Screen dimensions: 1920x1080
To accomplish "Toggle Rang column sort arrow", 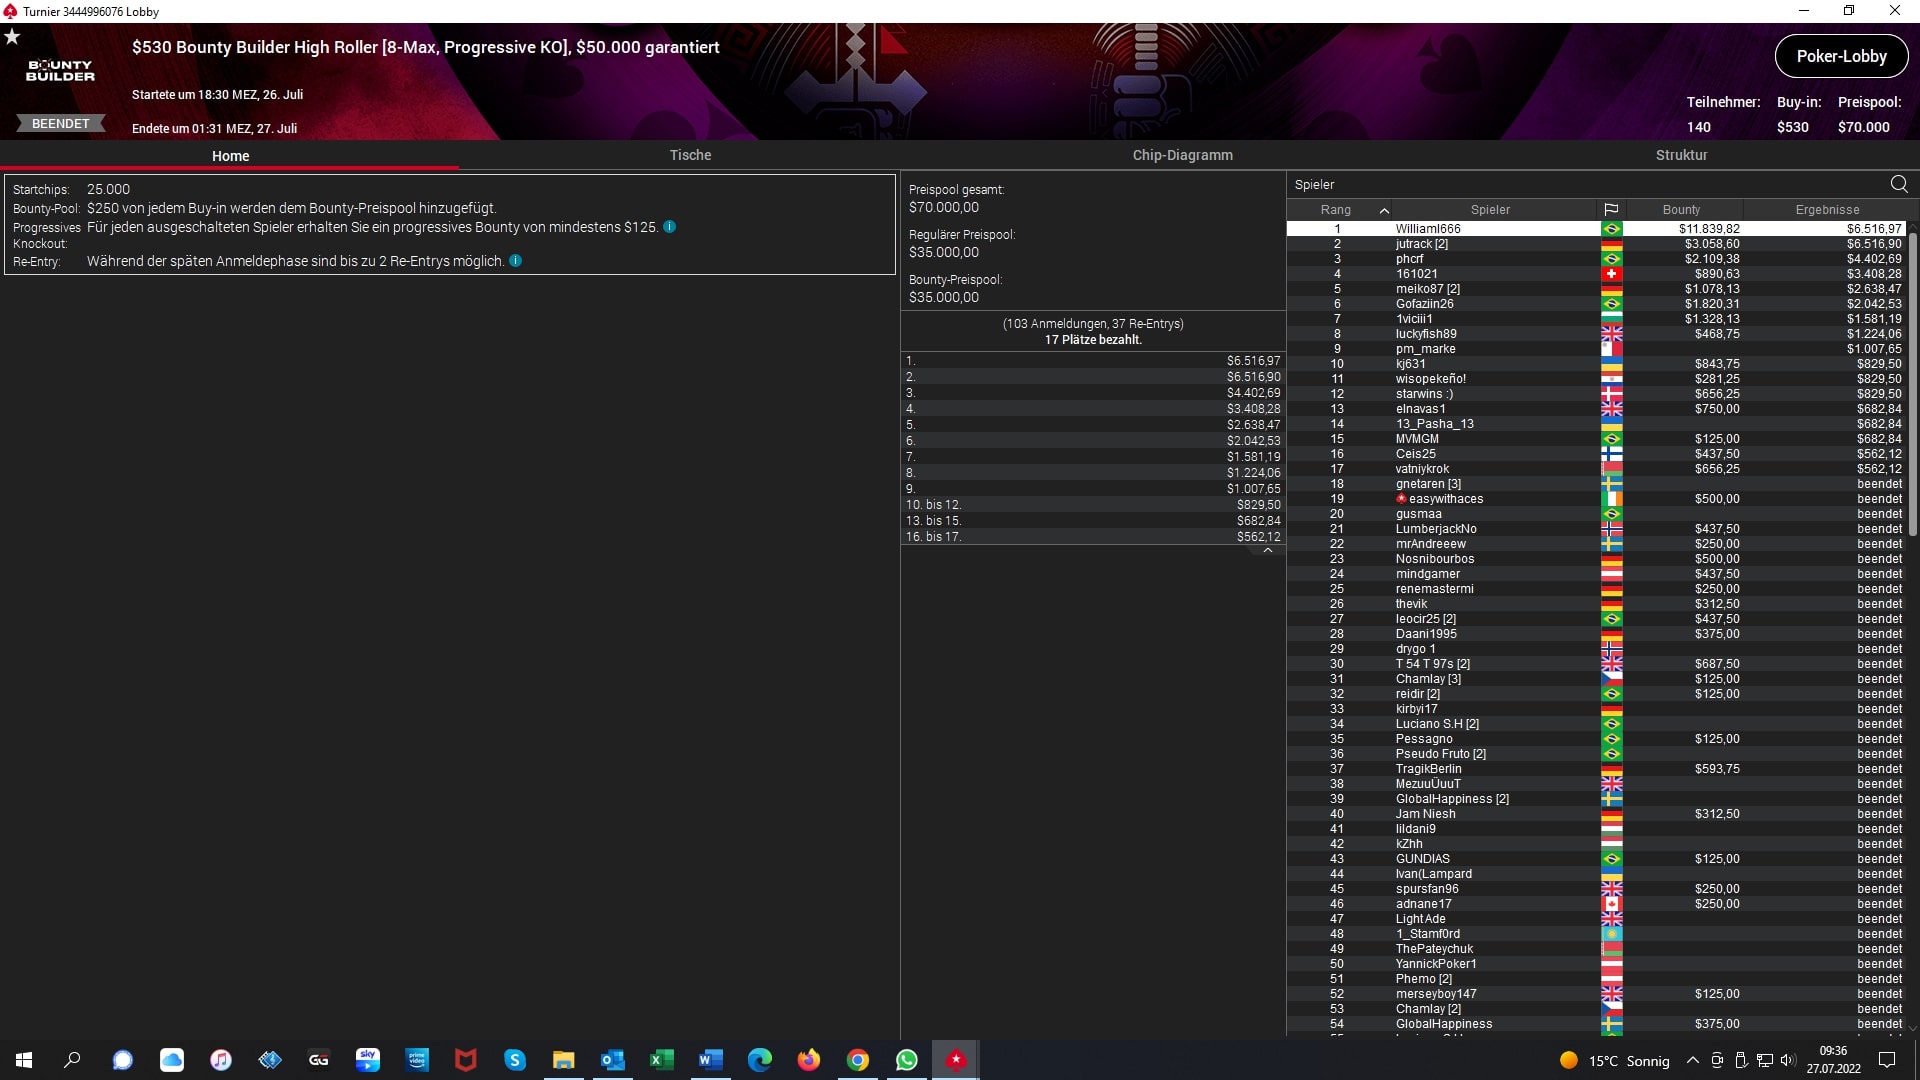I will click(1384, 210).
